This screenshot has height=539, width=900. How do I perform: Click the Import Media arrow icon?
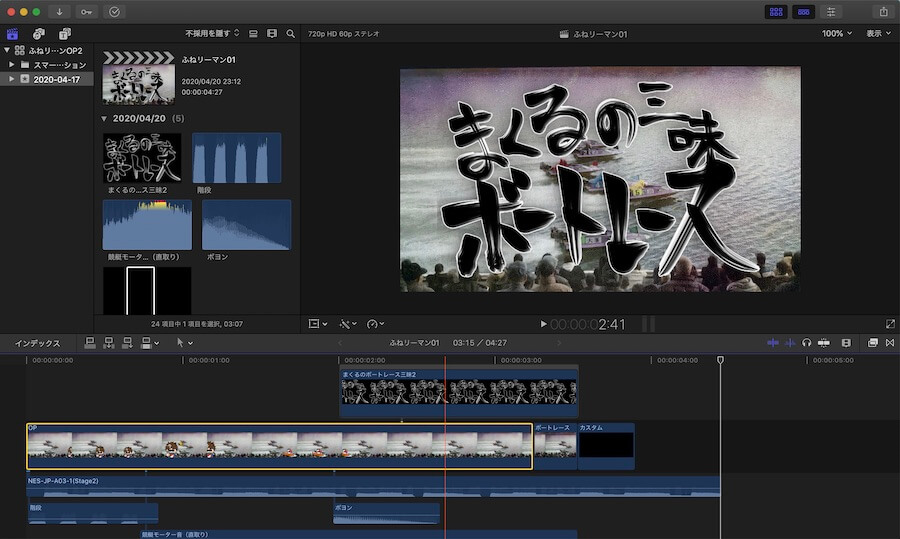pos(59,11)
